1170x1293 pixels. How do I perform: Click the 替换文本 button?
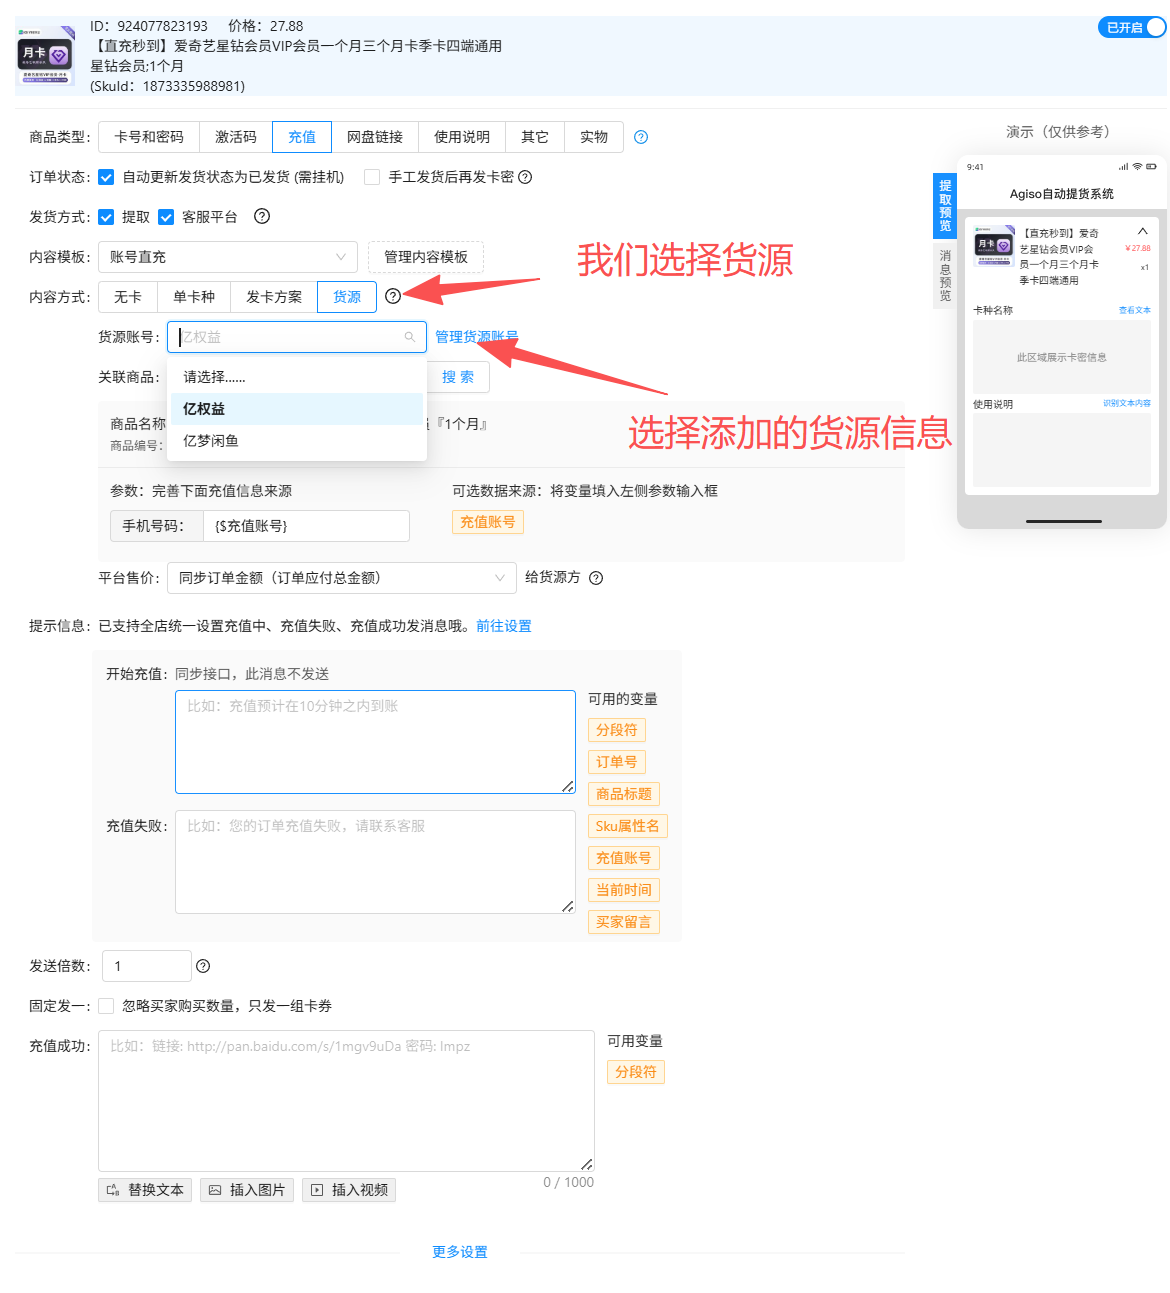tap(146, 1190)
